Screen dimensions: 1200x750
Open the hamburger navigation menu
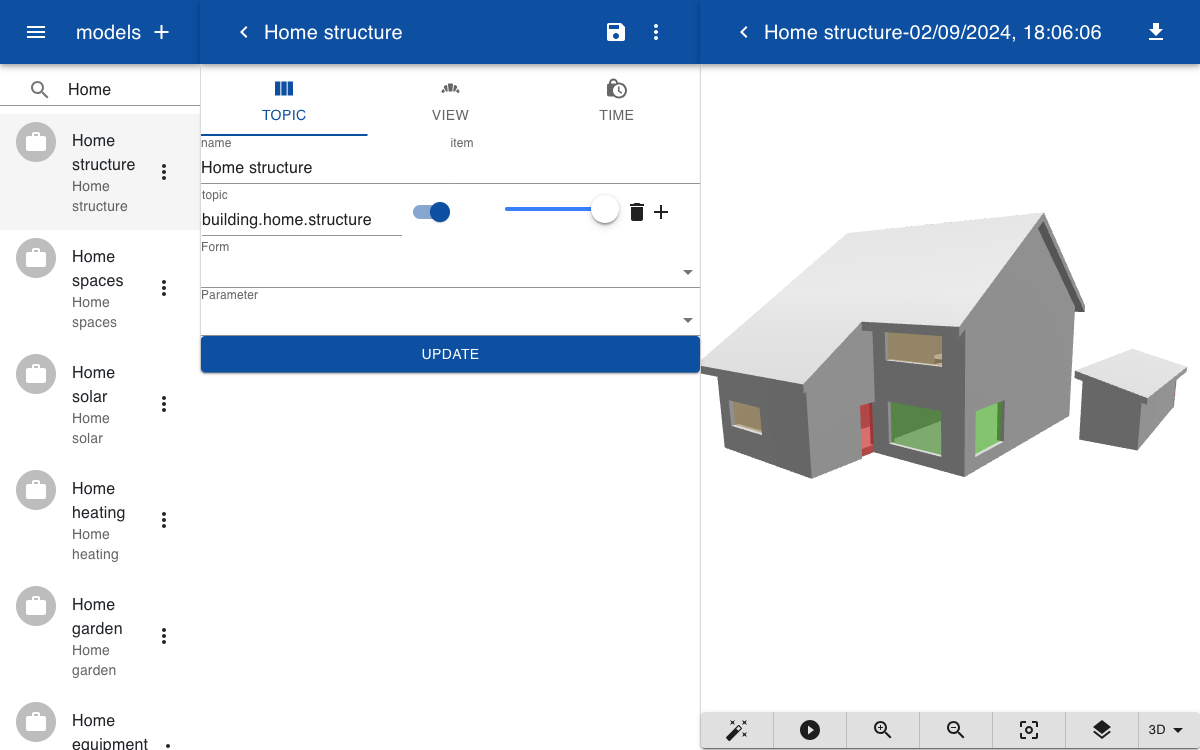(x=36, y=32)
